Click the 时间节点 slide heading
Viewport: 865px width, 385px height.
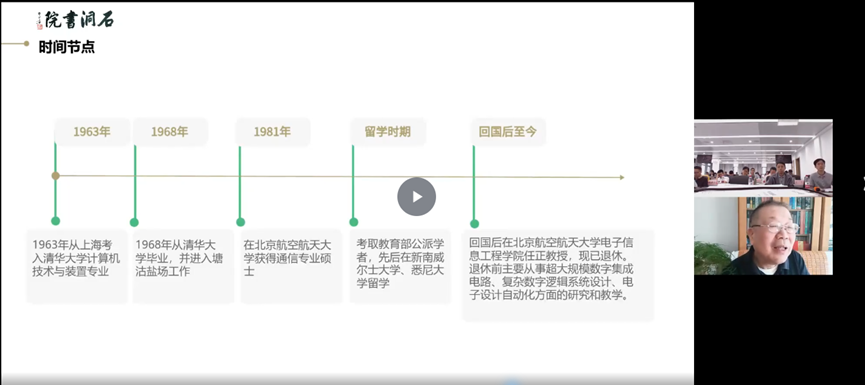(67, 47)
